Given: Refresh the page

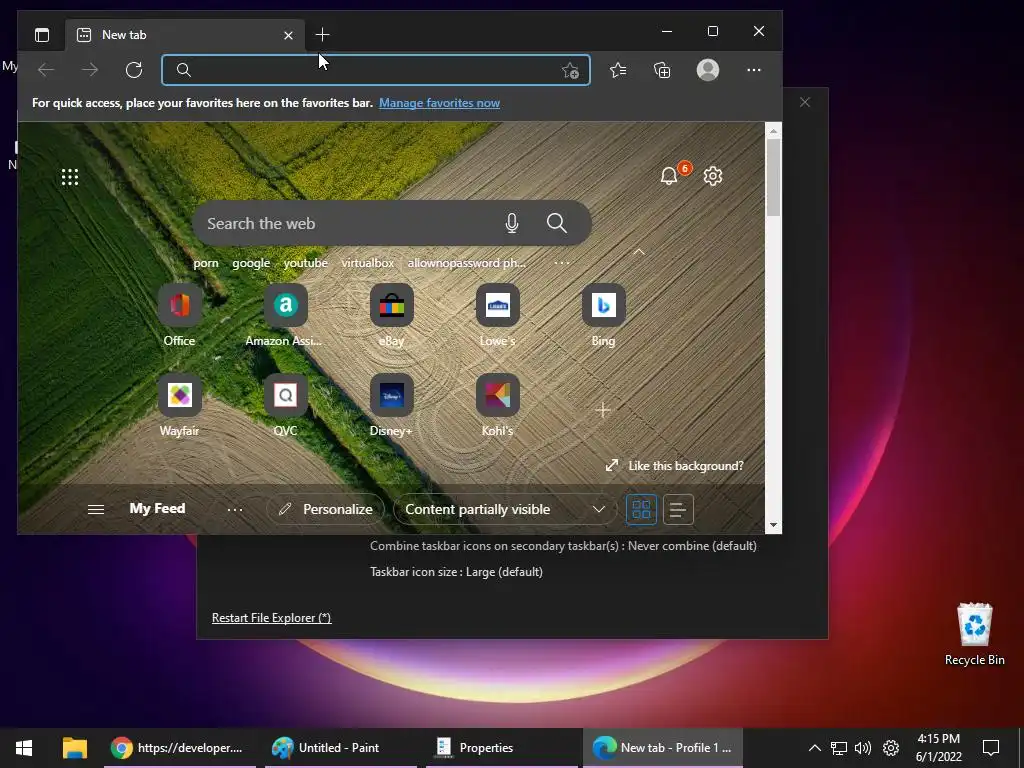Looking at the screenshot, I should [x=134, y=70].
